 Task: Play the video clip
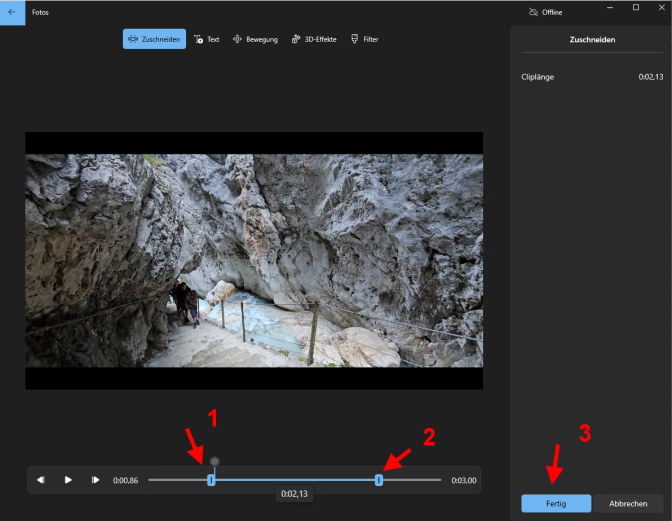pos(68,480)
